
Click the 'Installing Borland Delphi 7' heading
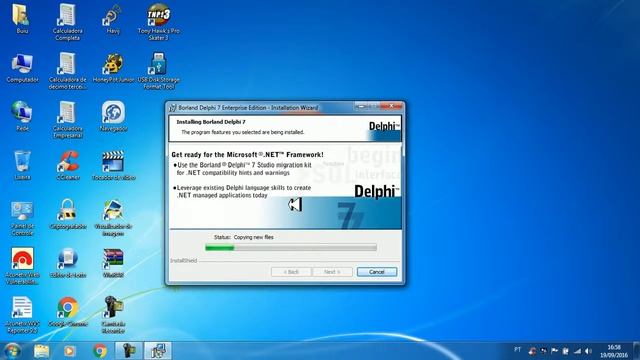click(211, 122)
